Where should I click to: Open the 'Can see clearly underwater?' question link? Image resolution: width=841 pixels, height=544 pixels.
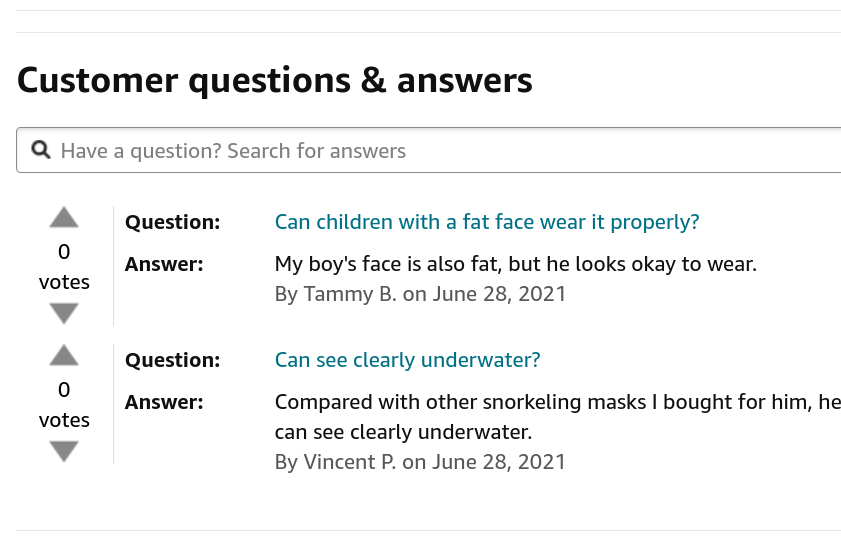[407, 360]
